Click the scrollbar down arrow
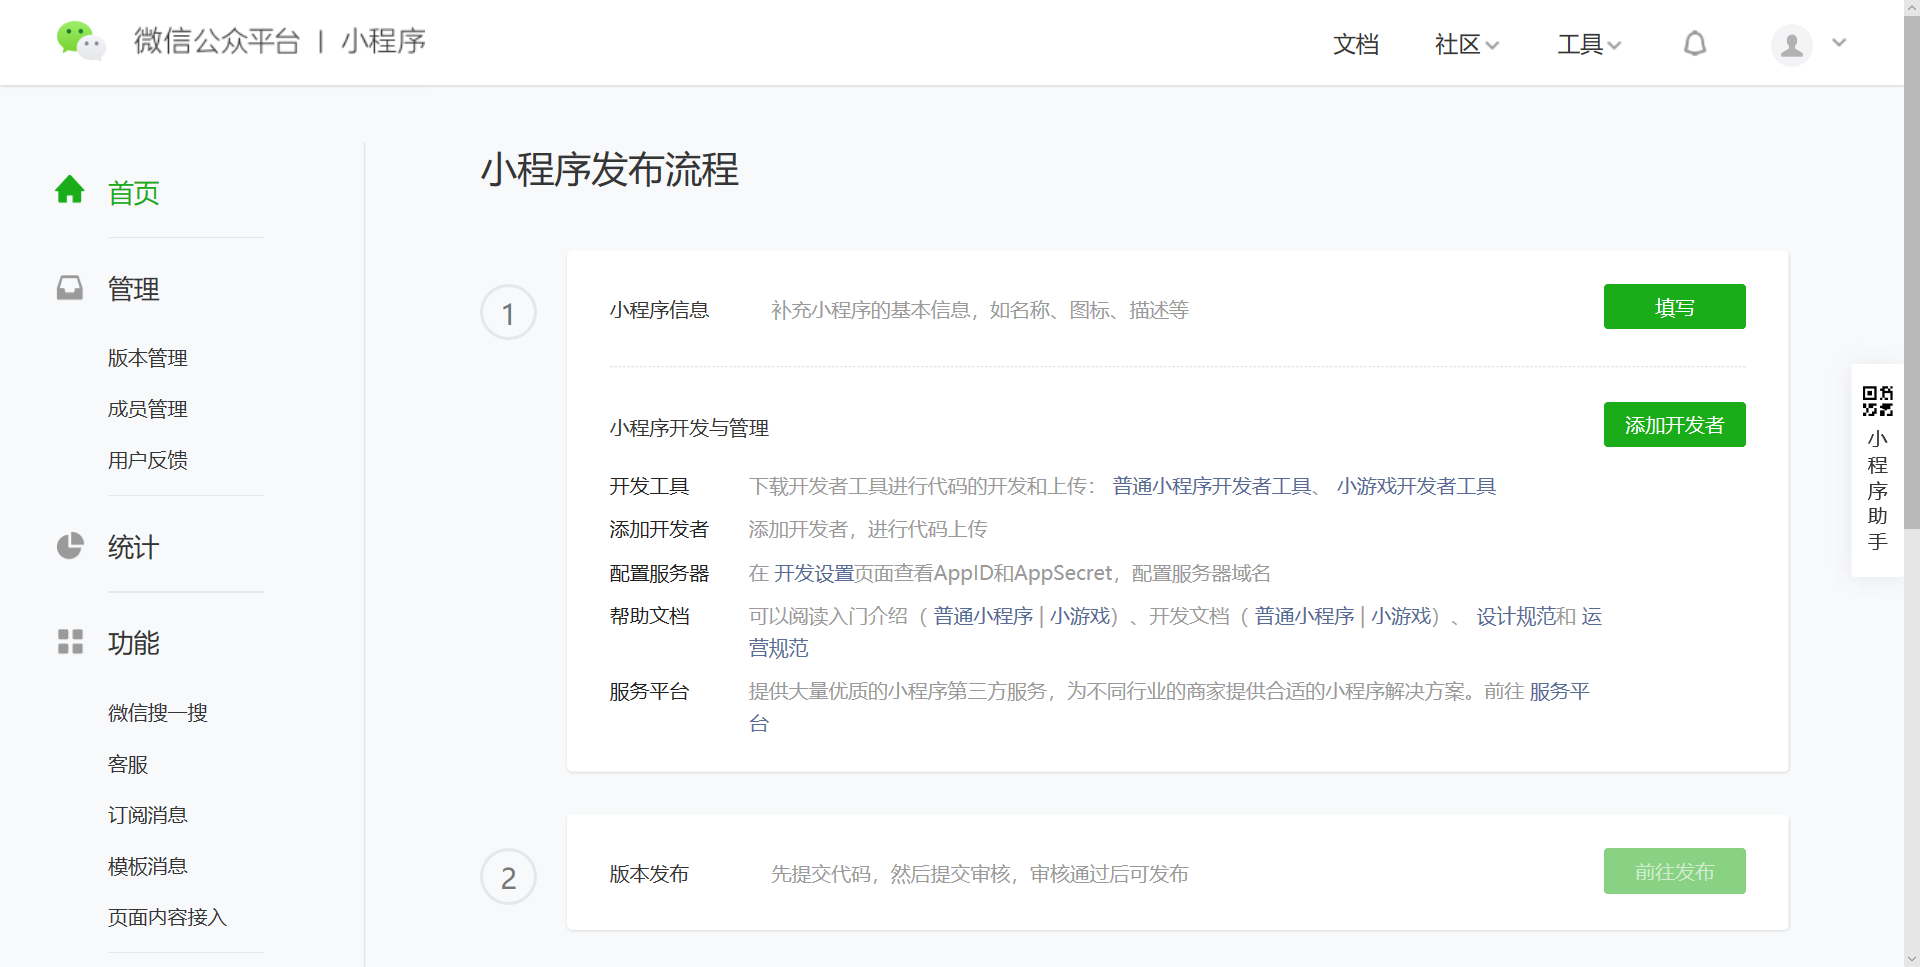 pyautogui.click(x=1911, y=959)
